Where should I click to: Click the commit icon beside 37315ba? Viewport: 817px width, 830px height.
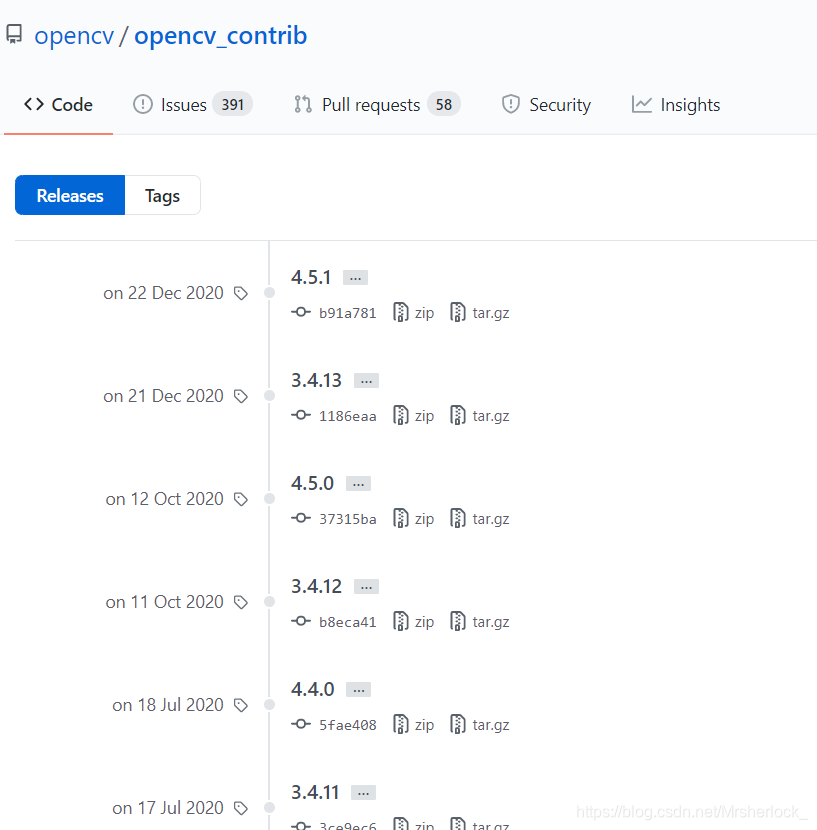point(301,518)
